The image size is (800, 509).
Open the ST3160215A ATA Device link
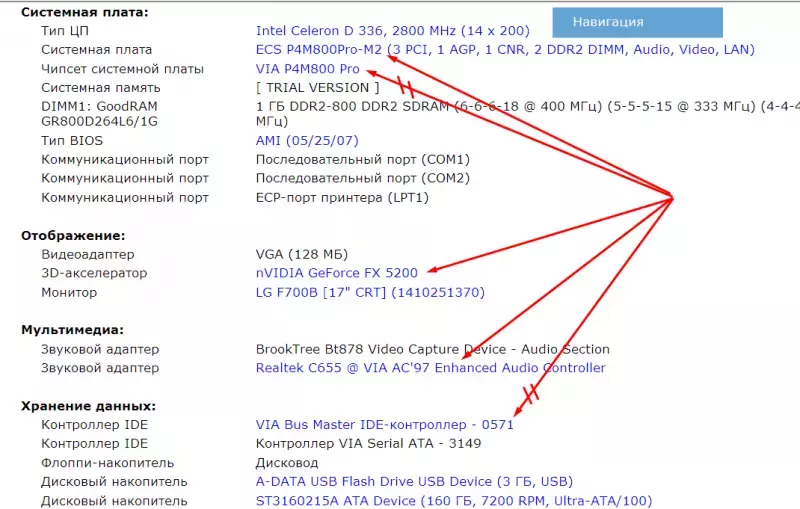pos(454,501)
